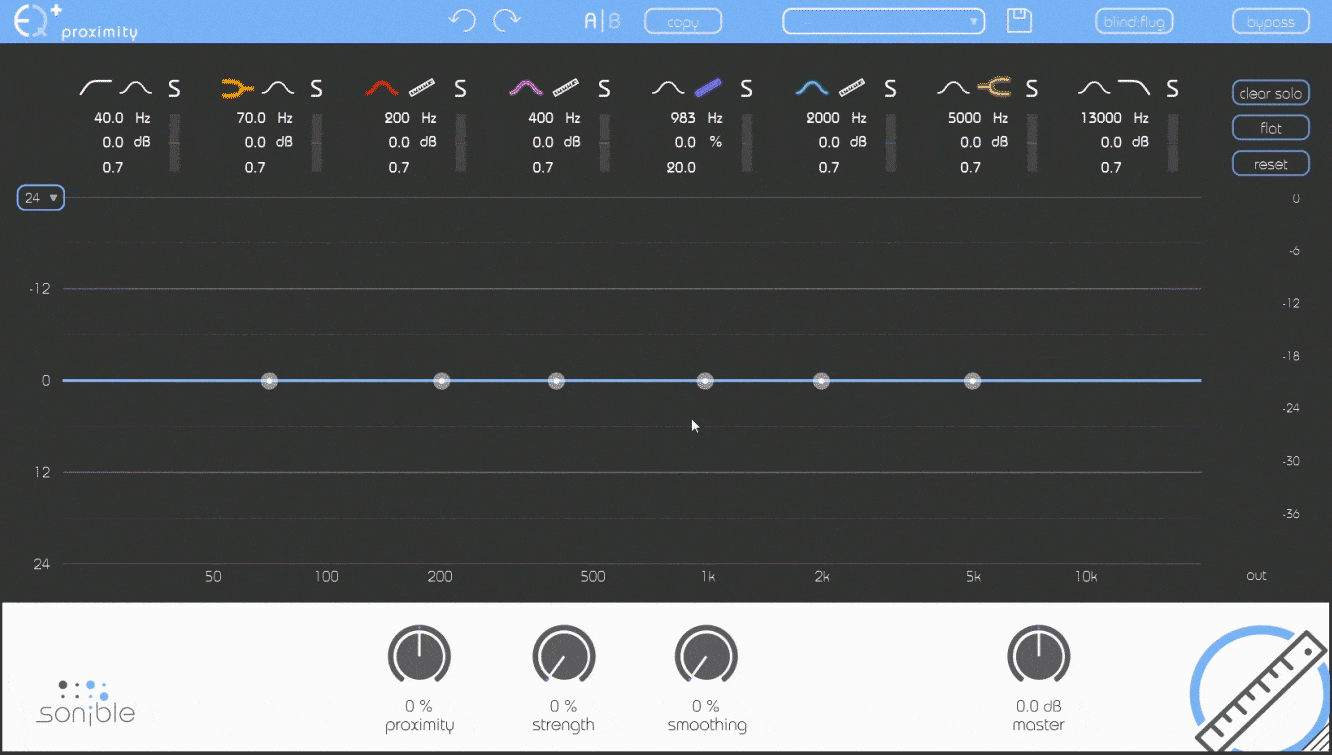Solo the 40 Hz band
The height and width of the screenshot is (755, 1332).
pos(174,89)
